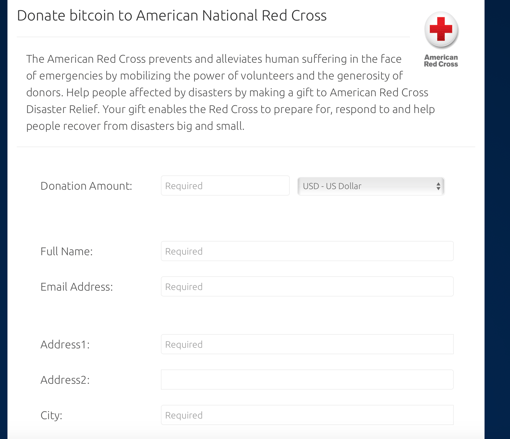Screen dimensions: 510x439
Task: Click the "Address2:" label
Action: pos(65,380)
